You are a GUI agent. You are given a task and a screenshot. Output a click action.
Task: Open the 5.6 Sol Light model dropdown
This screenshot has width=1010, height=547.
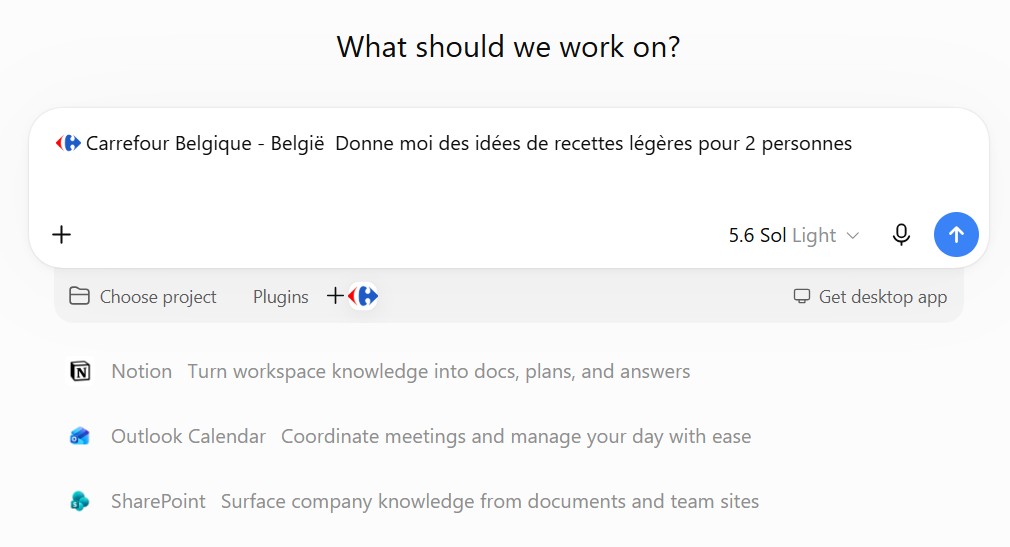794,235
